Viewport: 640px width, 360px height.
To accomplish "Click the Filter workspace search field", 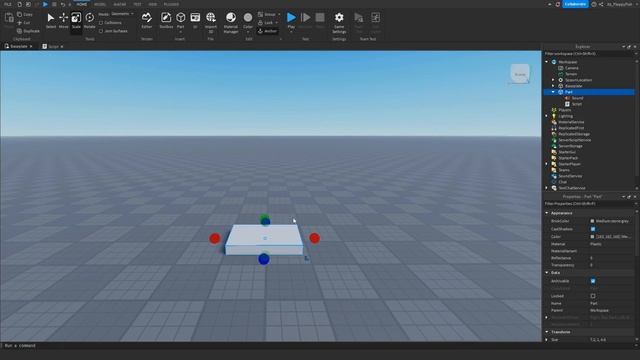I will (588, 53).
